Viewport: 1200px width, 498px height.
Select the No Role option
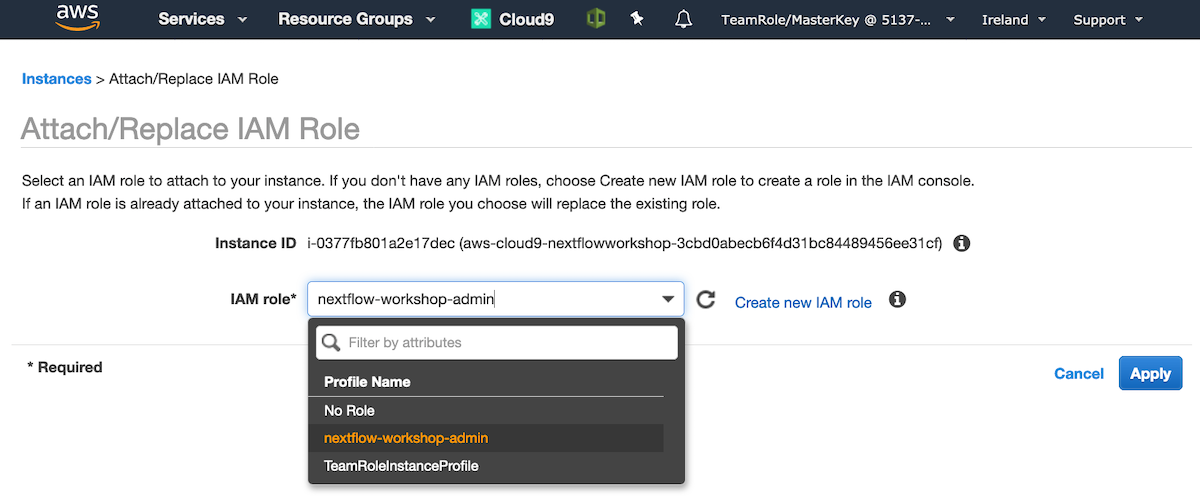486,410
